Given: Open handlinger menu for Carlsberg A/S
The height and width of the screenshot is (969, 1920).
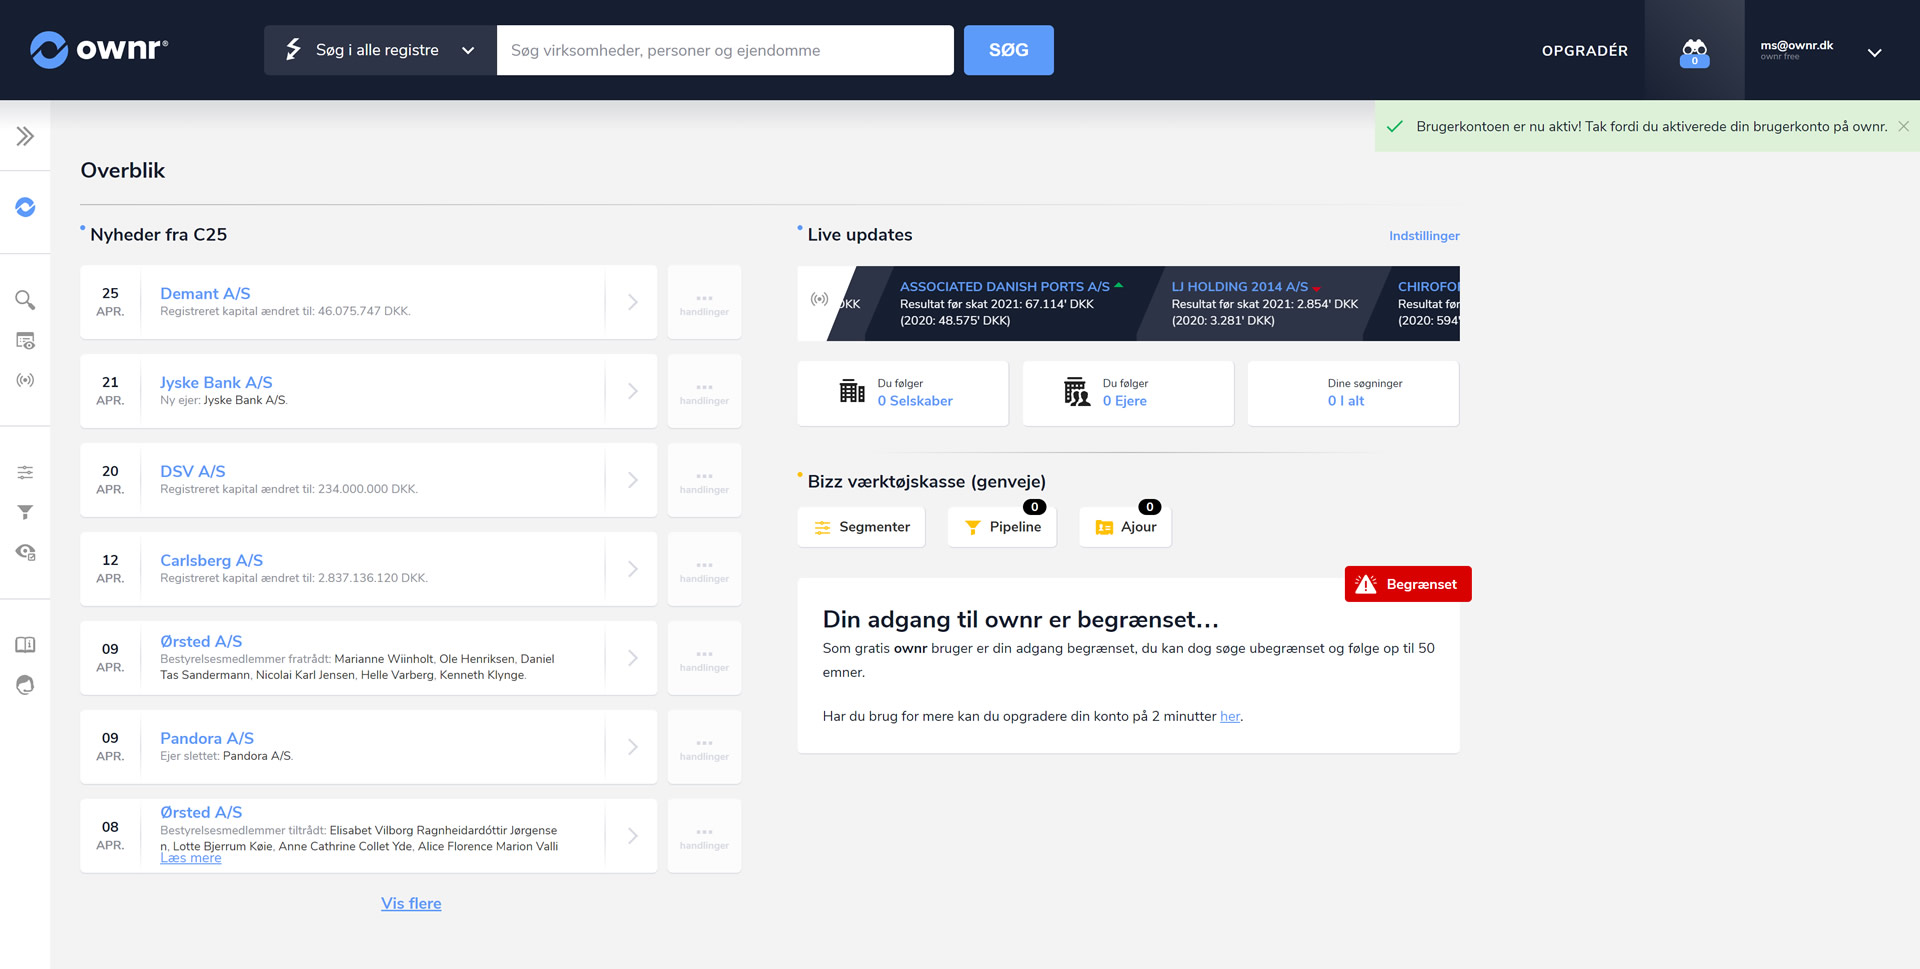Looking at the screenshot, I should [x=704, y=569].
